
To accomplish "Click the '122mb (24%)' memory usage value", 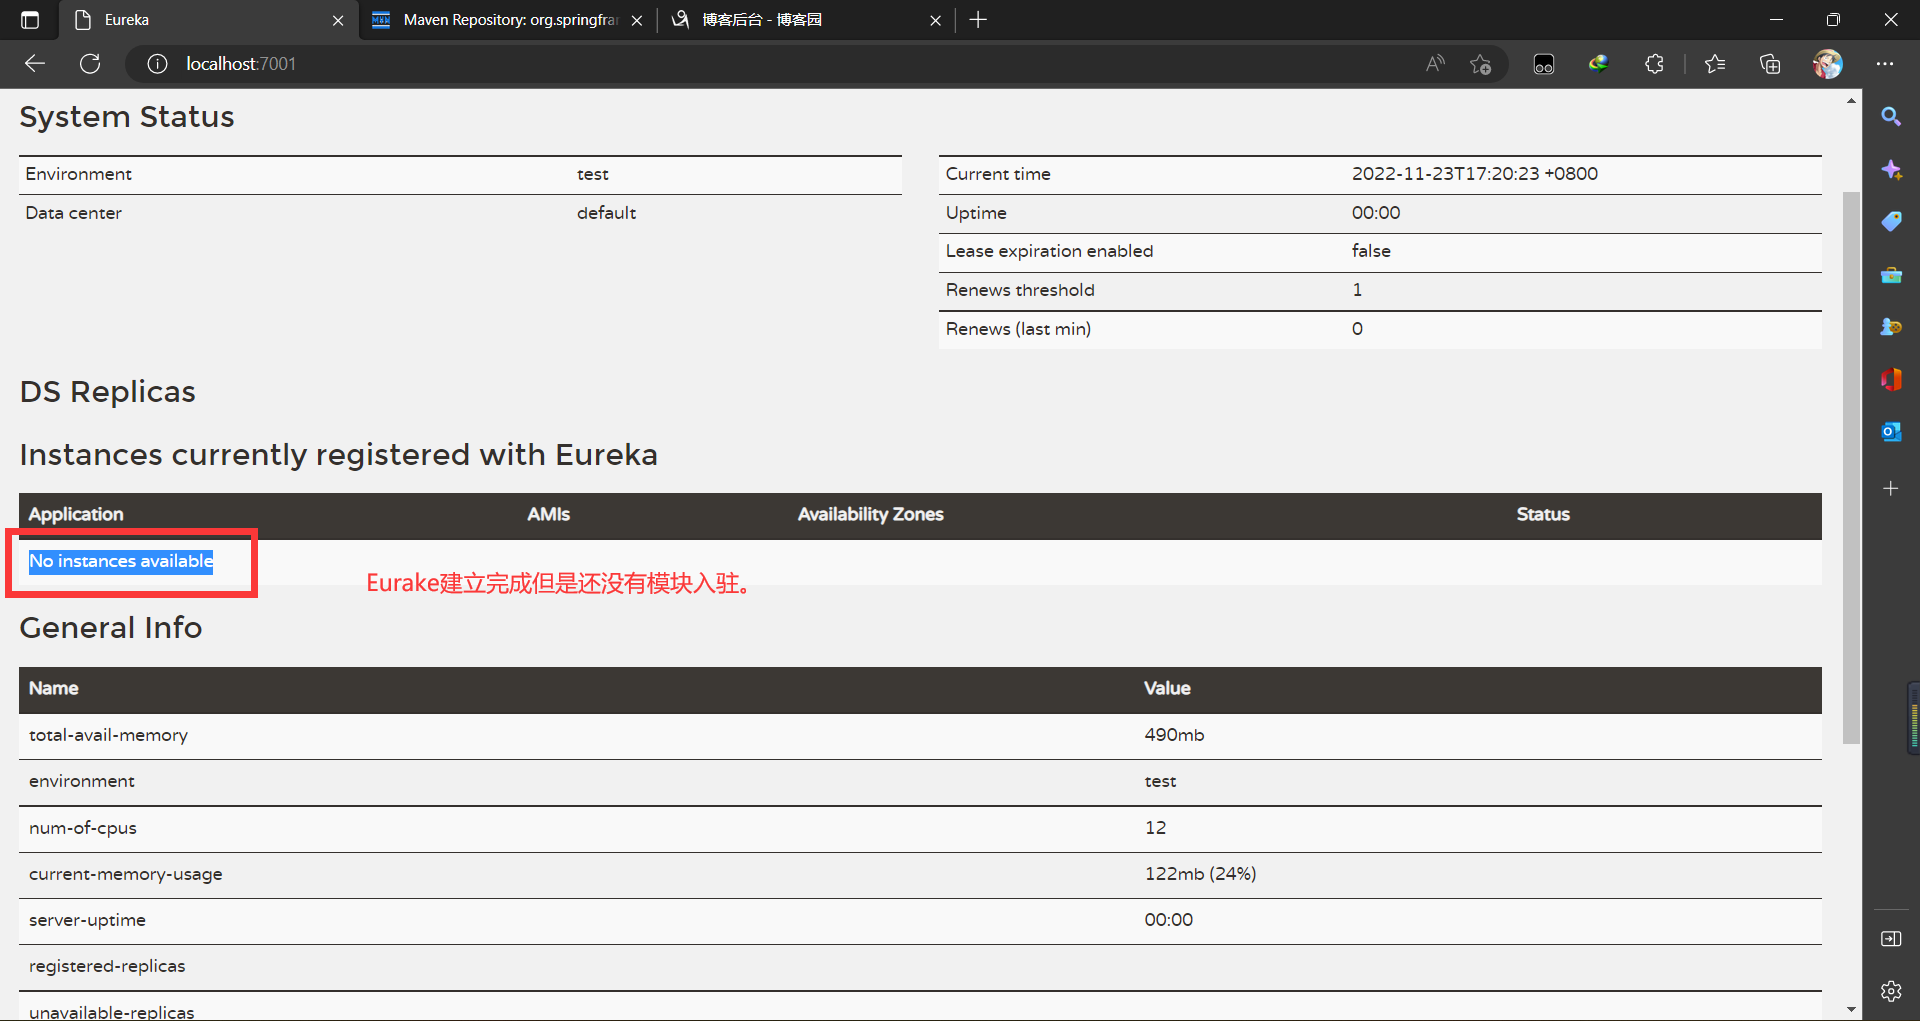I will point(1200,874).
